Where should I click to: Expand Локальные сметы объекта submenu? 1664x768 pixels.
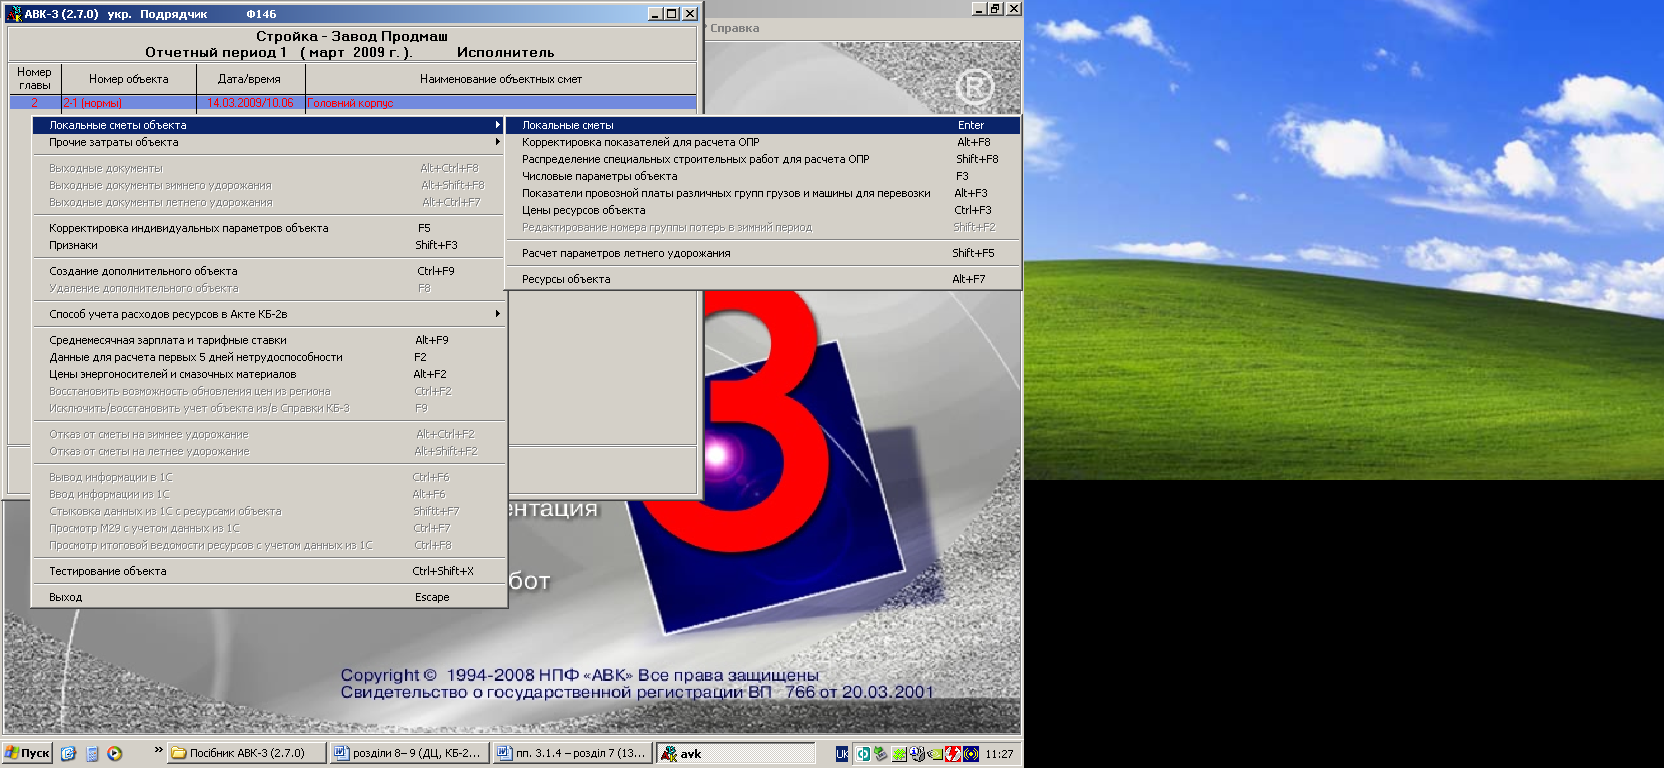pyautogui.click(x=268, y=125)
